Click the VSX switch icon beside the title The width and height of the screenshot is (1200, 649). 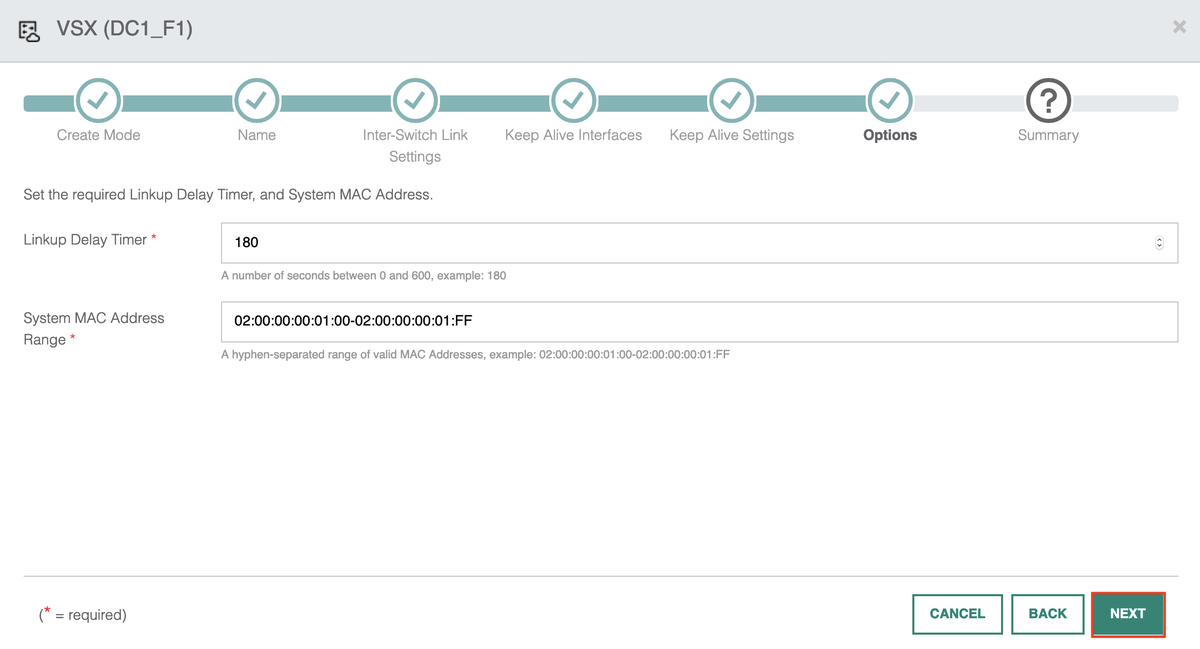(x=29, y=31)
